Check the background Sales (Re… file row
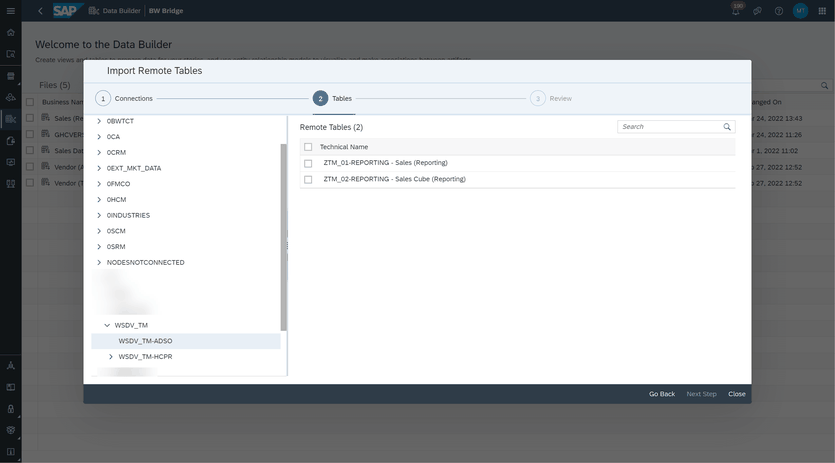 coord(30,118)
